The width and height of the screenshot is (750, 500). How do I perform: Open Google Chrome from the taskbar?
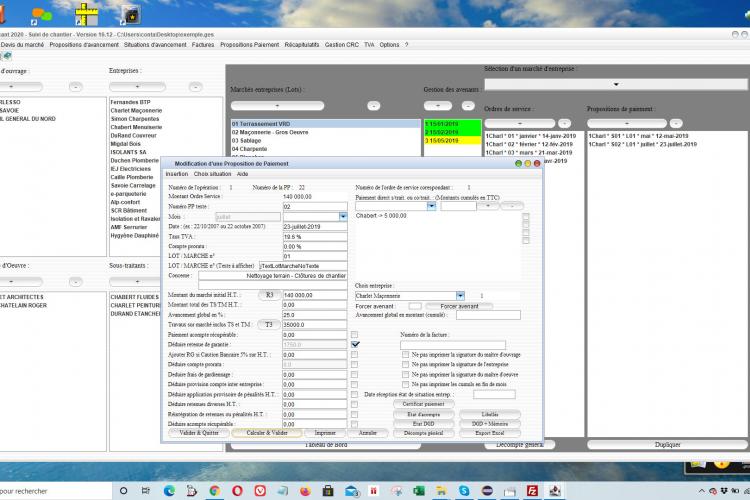pyautogui.click(x=215, y=491)
